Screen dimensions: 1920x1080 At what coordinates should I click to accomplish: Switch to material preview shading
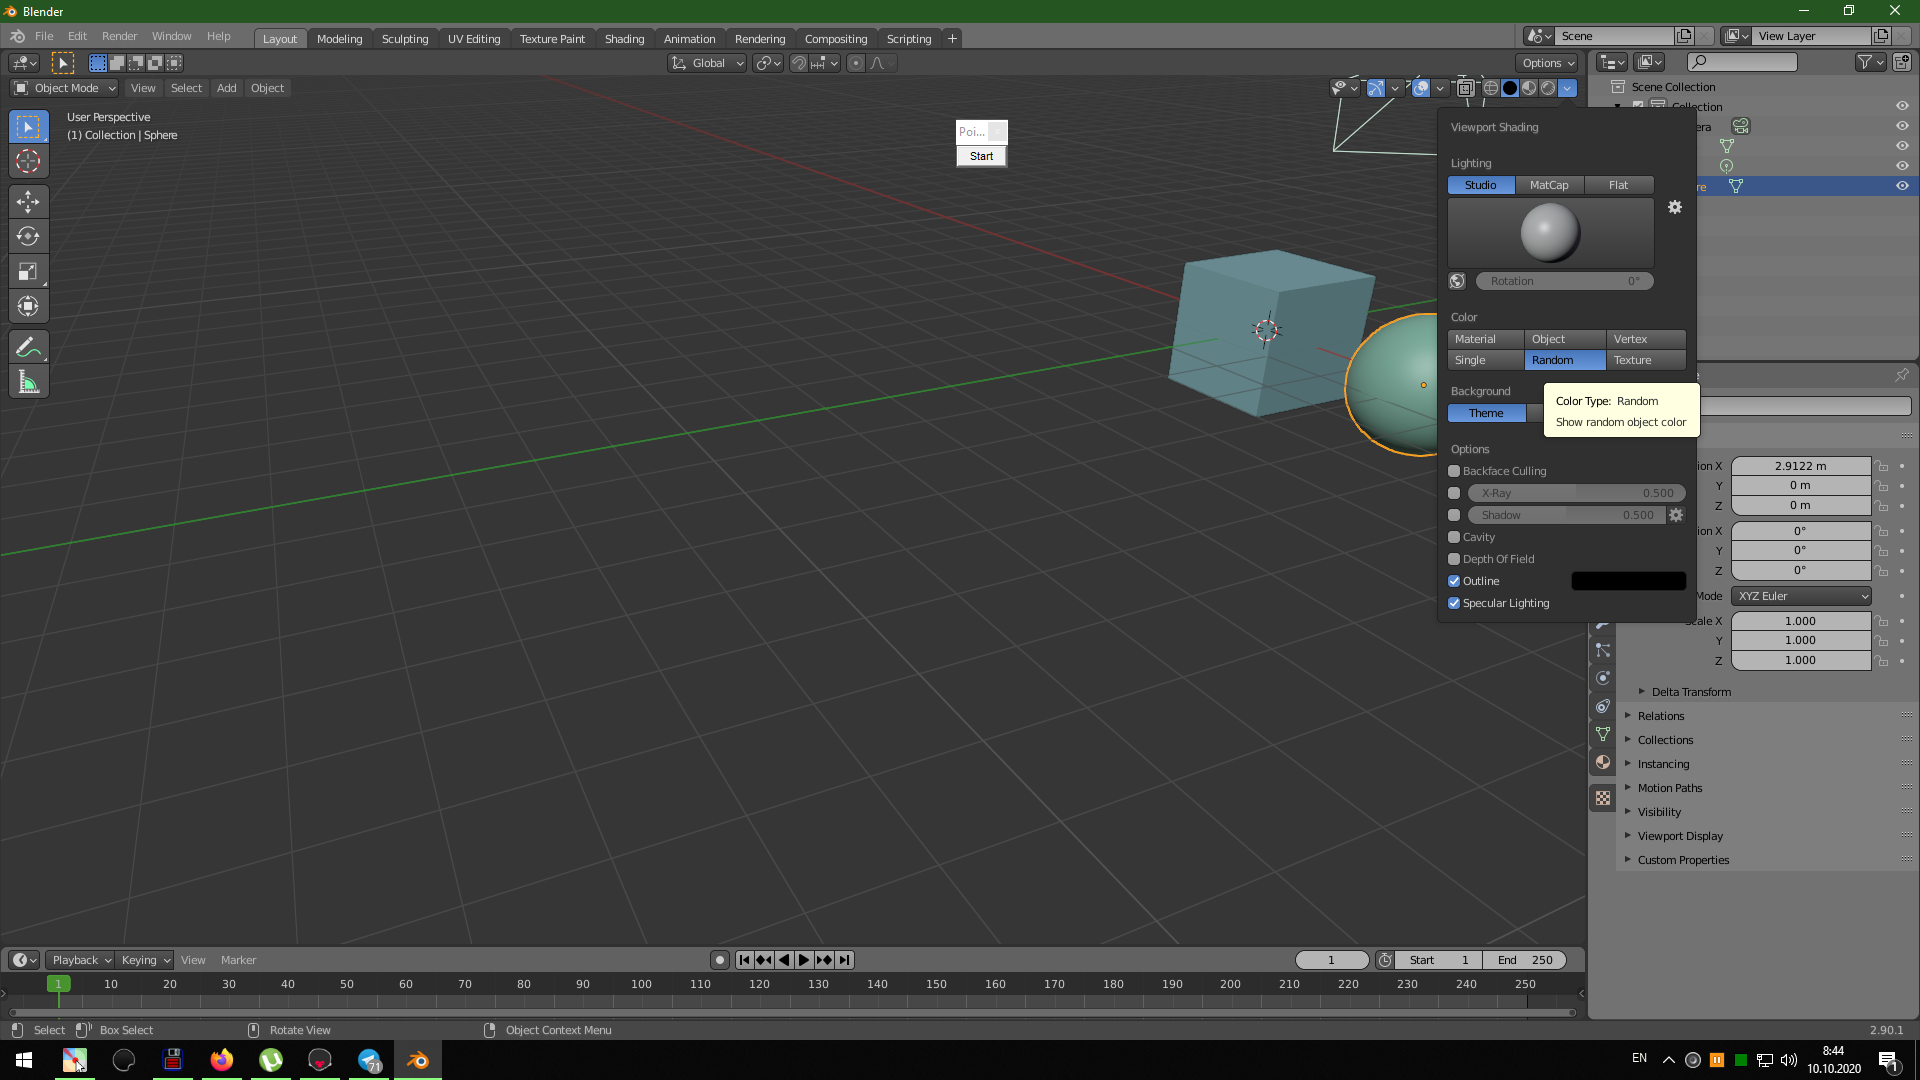[x=1529, y=88]
